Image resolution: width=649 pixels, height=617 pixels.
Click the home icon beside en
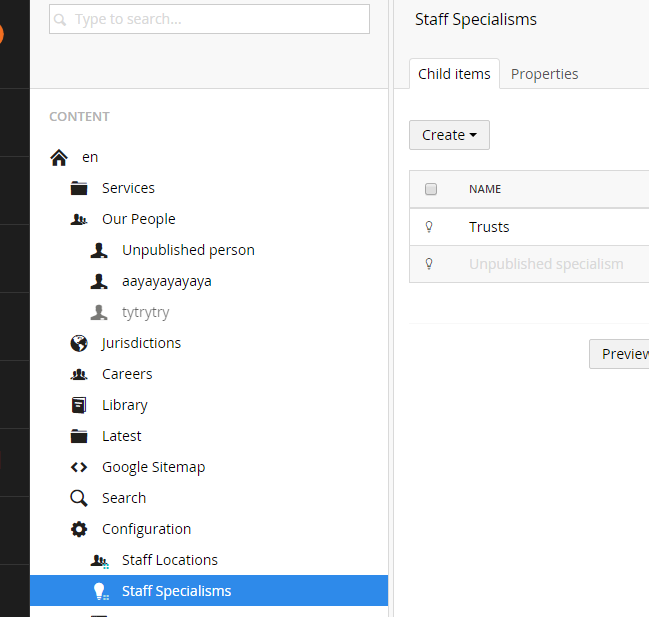pos(59,157)
